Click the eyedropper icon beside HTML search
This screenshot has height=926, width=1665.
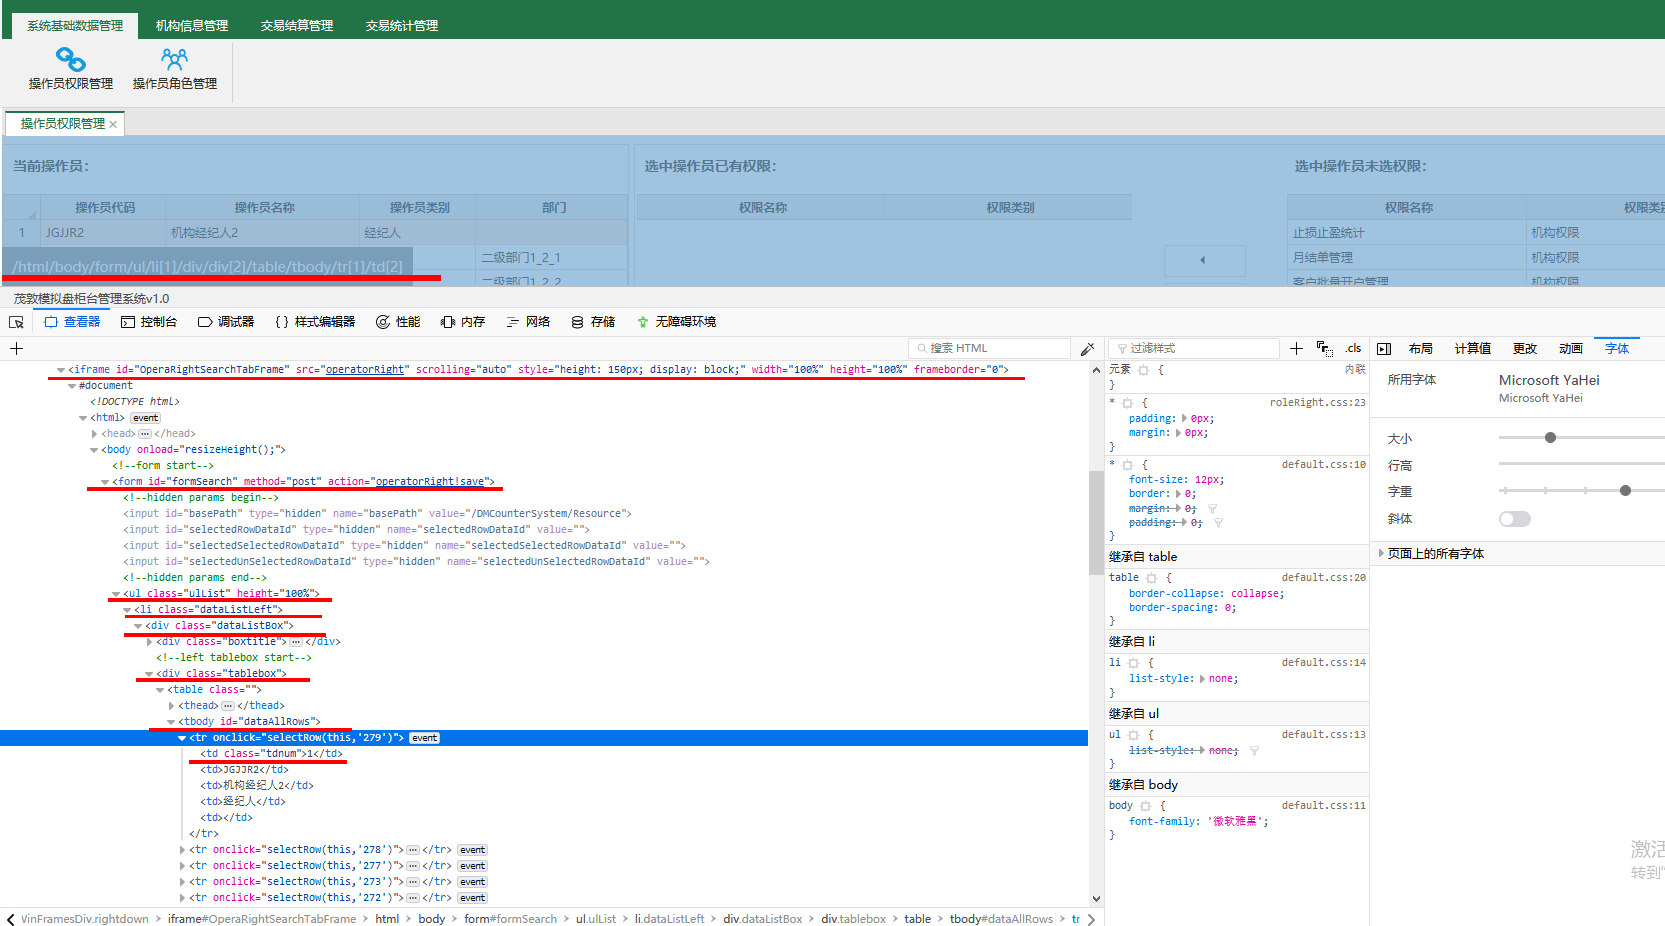(1087, 349)
